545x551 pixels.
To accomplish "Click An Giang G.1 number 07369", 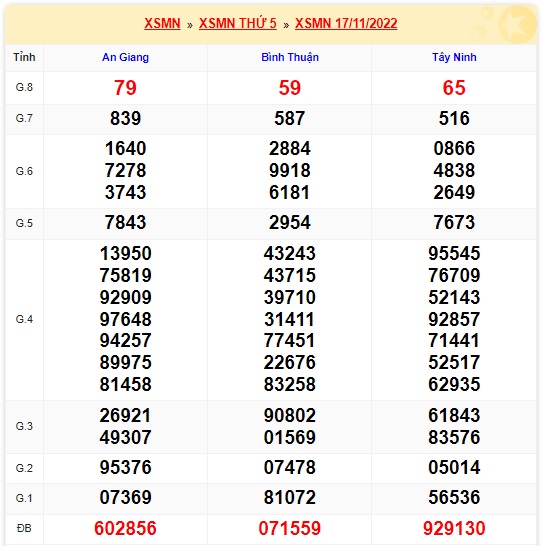I will pyautogui.click(x=125, y=497).
